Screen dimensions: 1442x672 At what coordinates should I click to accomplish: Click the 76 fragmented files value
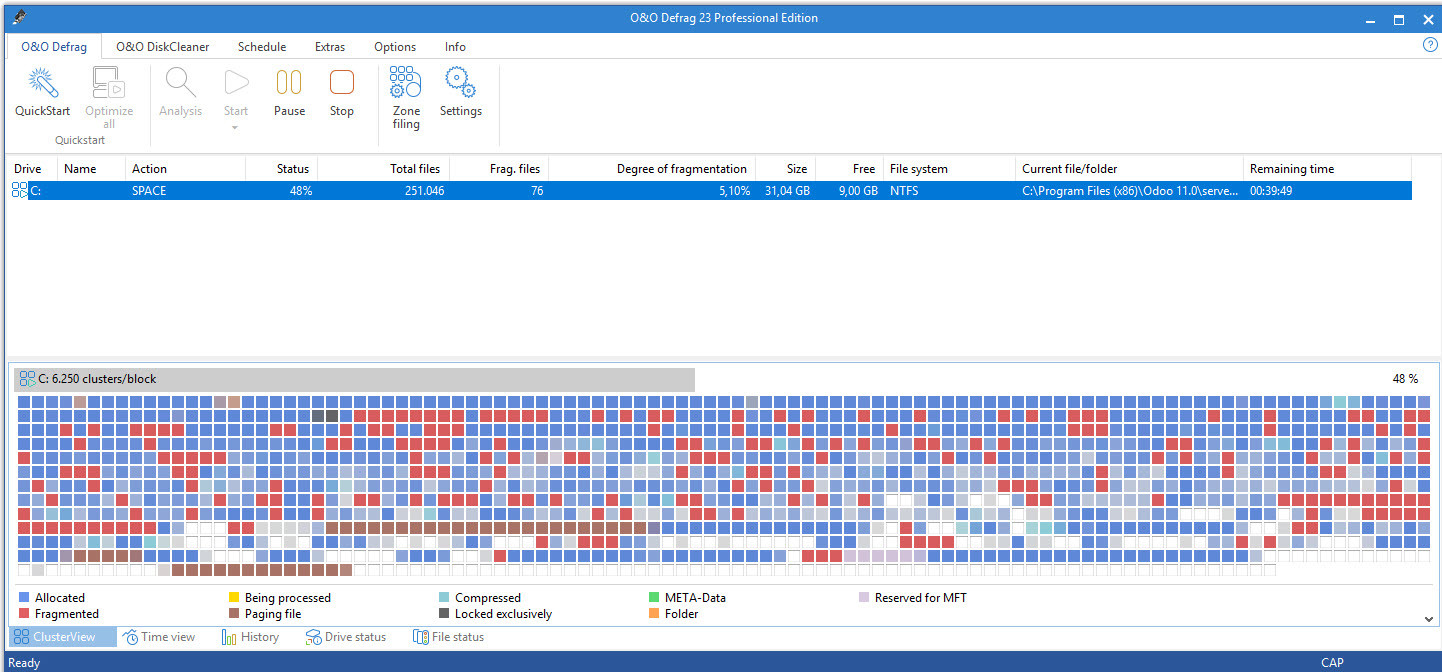tap(537, 190)
